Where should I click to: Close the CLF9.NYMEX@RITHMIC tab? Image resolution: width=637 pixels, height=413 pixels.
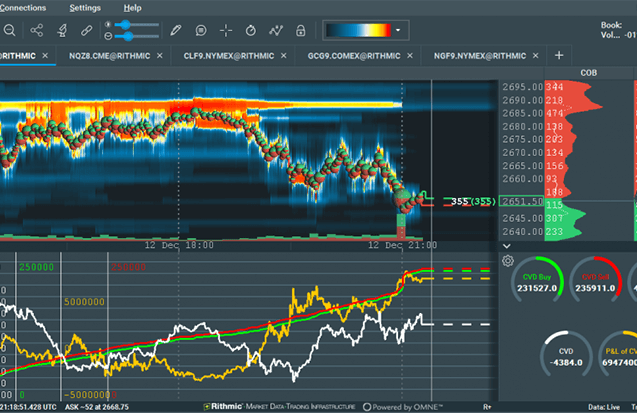284,56
